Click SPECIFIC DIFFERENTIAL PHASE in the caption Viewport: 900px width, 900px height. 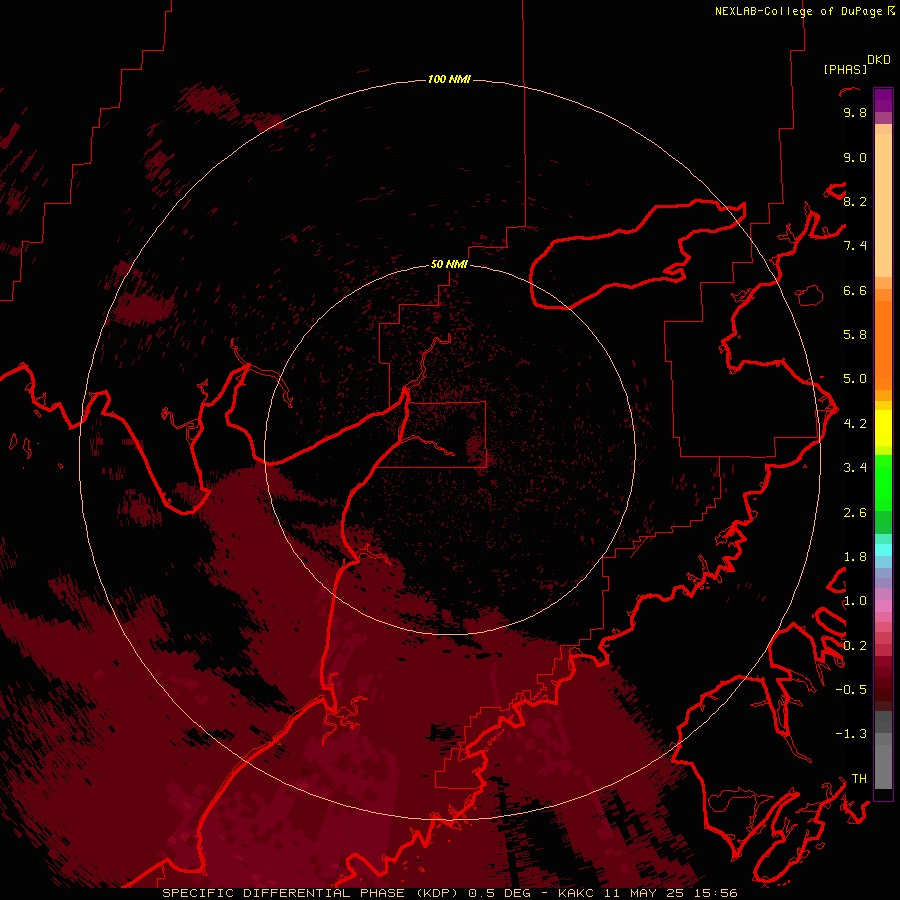point(285,893)
